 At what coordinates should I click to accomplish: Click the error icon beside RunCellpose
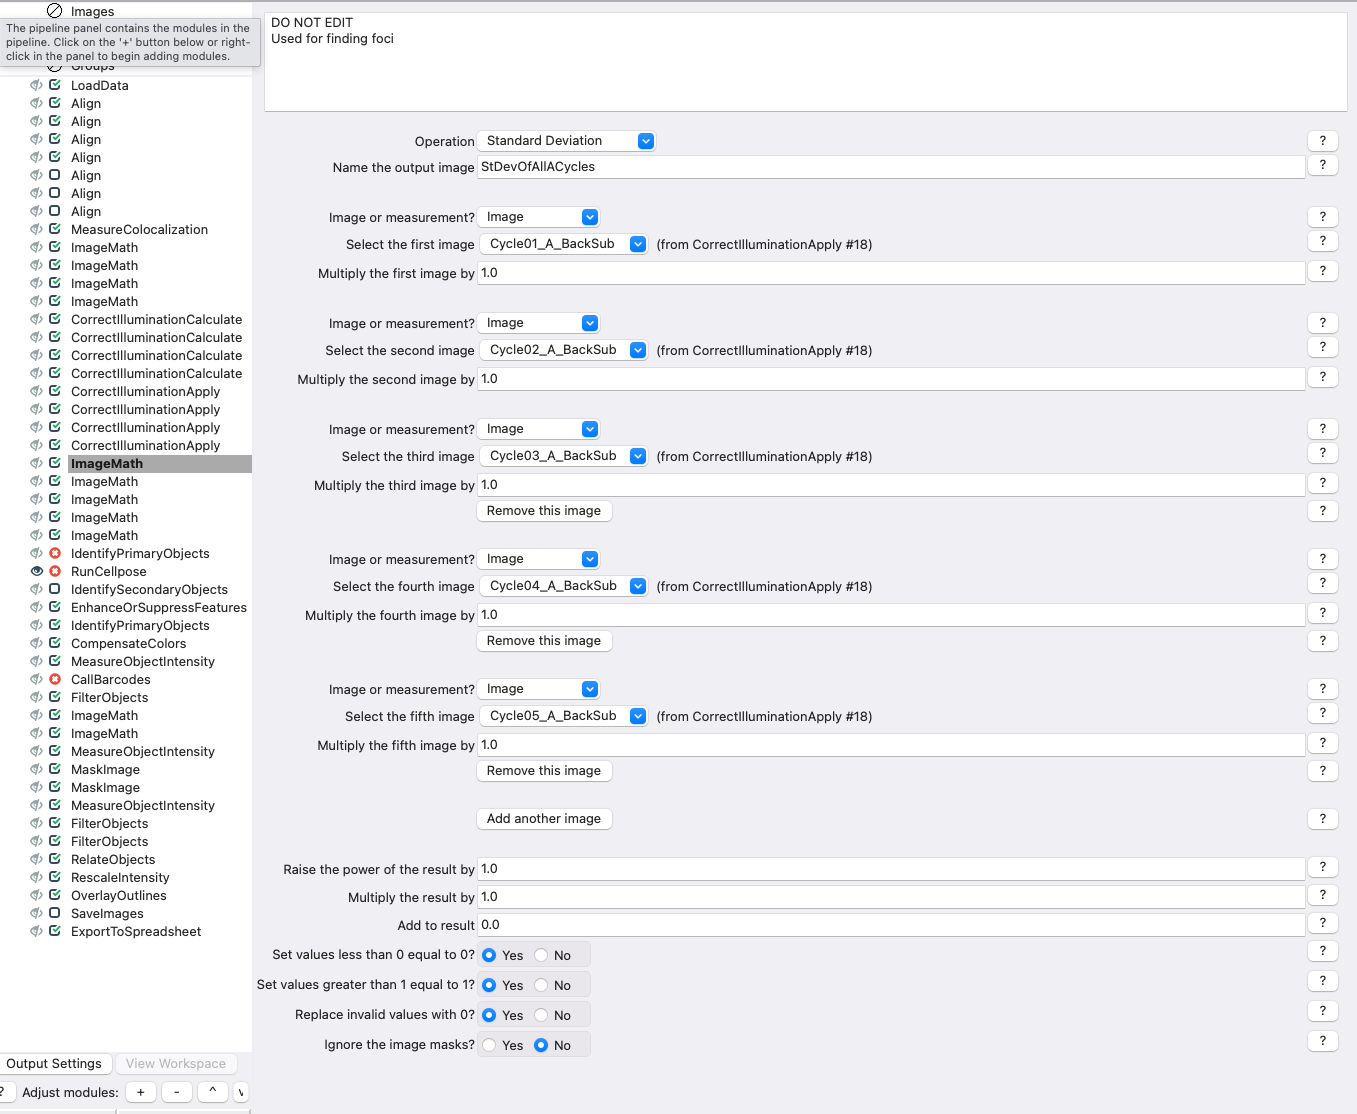(x=54, y=571)
